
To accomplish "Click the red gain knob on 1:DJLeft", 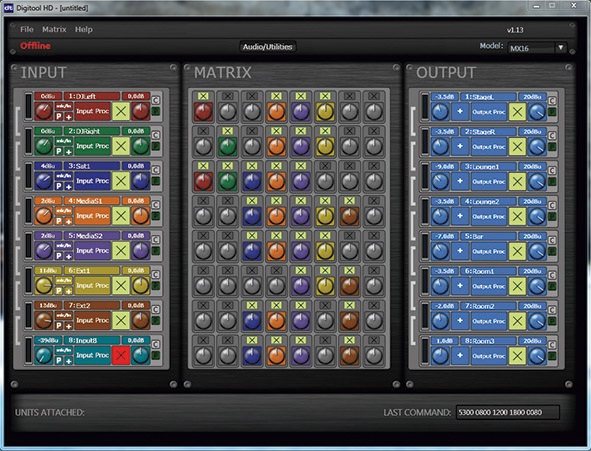I will click(x=44, y=111).
